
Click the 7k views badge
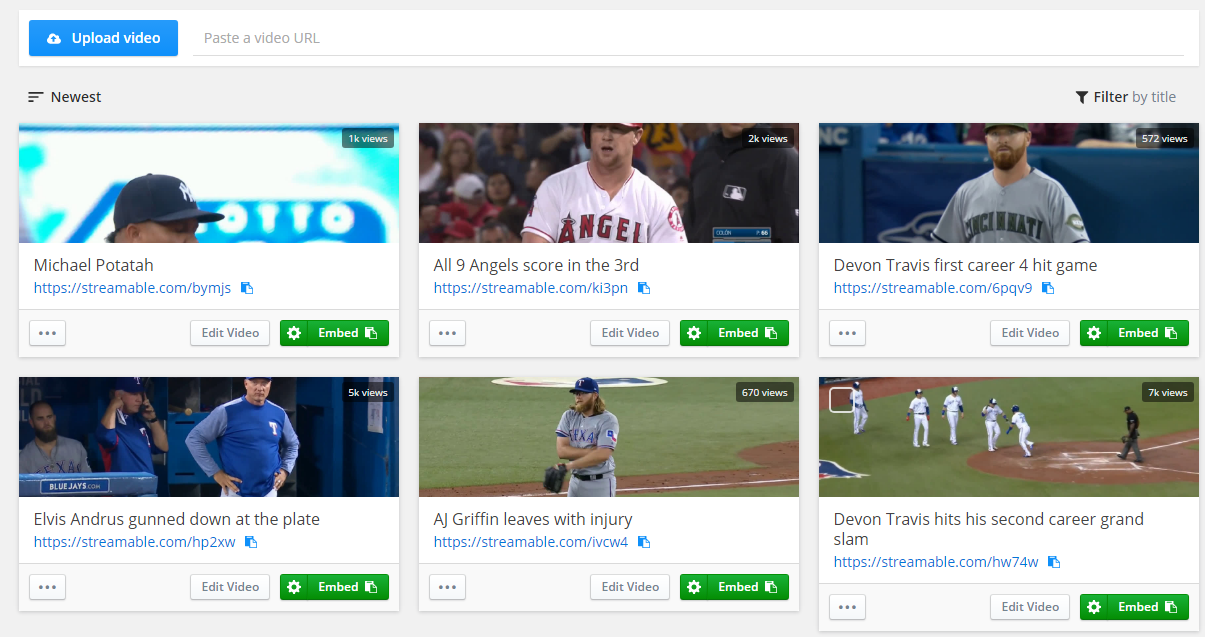click(x=1168, y=392)
